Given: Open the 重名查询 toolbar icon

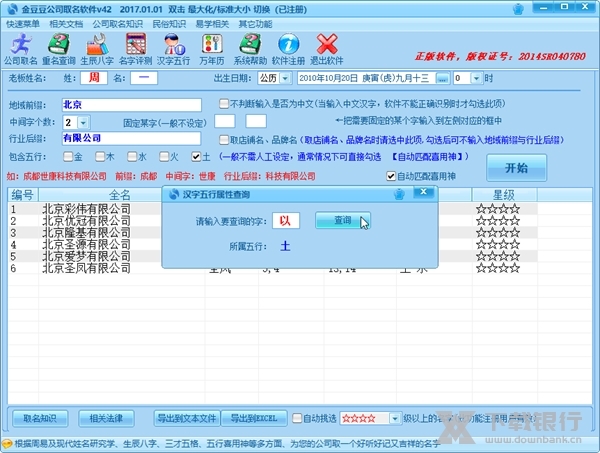Looking at the screenshot, I should (59, 49).
